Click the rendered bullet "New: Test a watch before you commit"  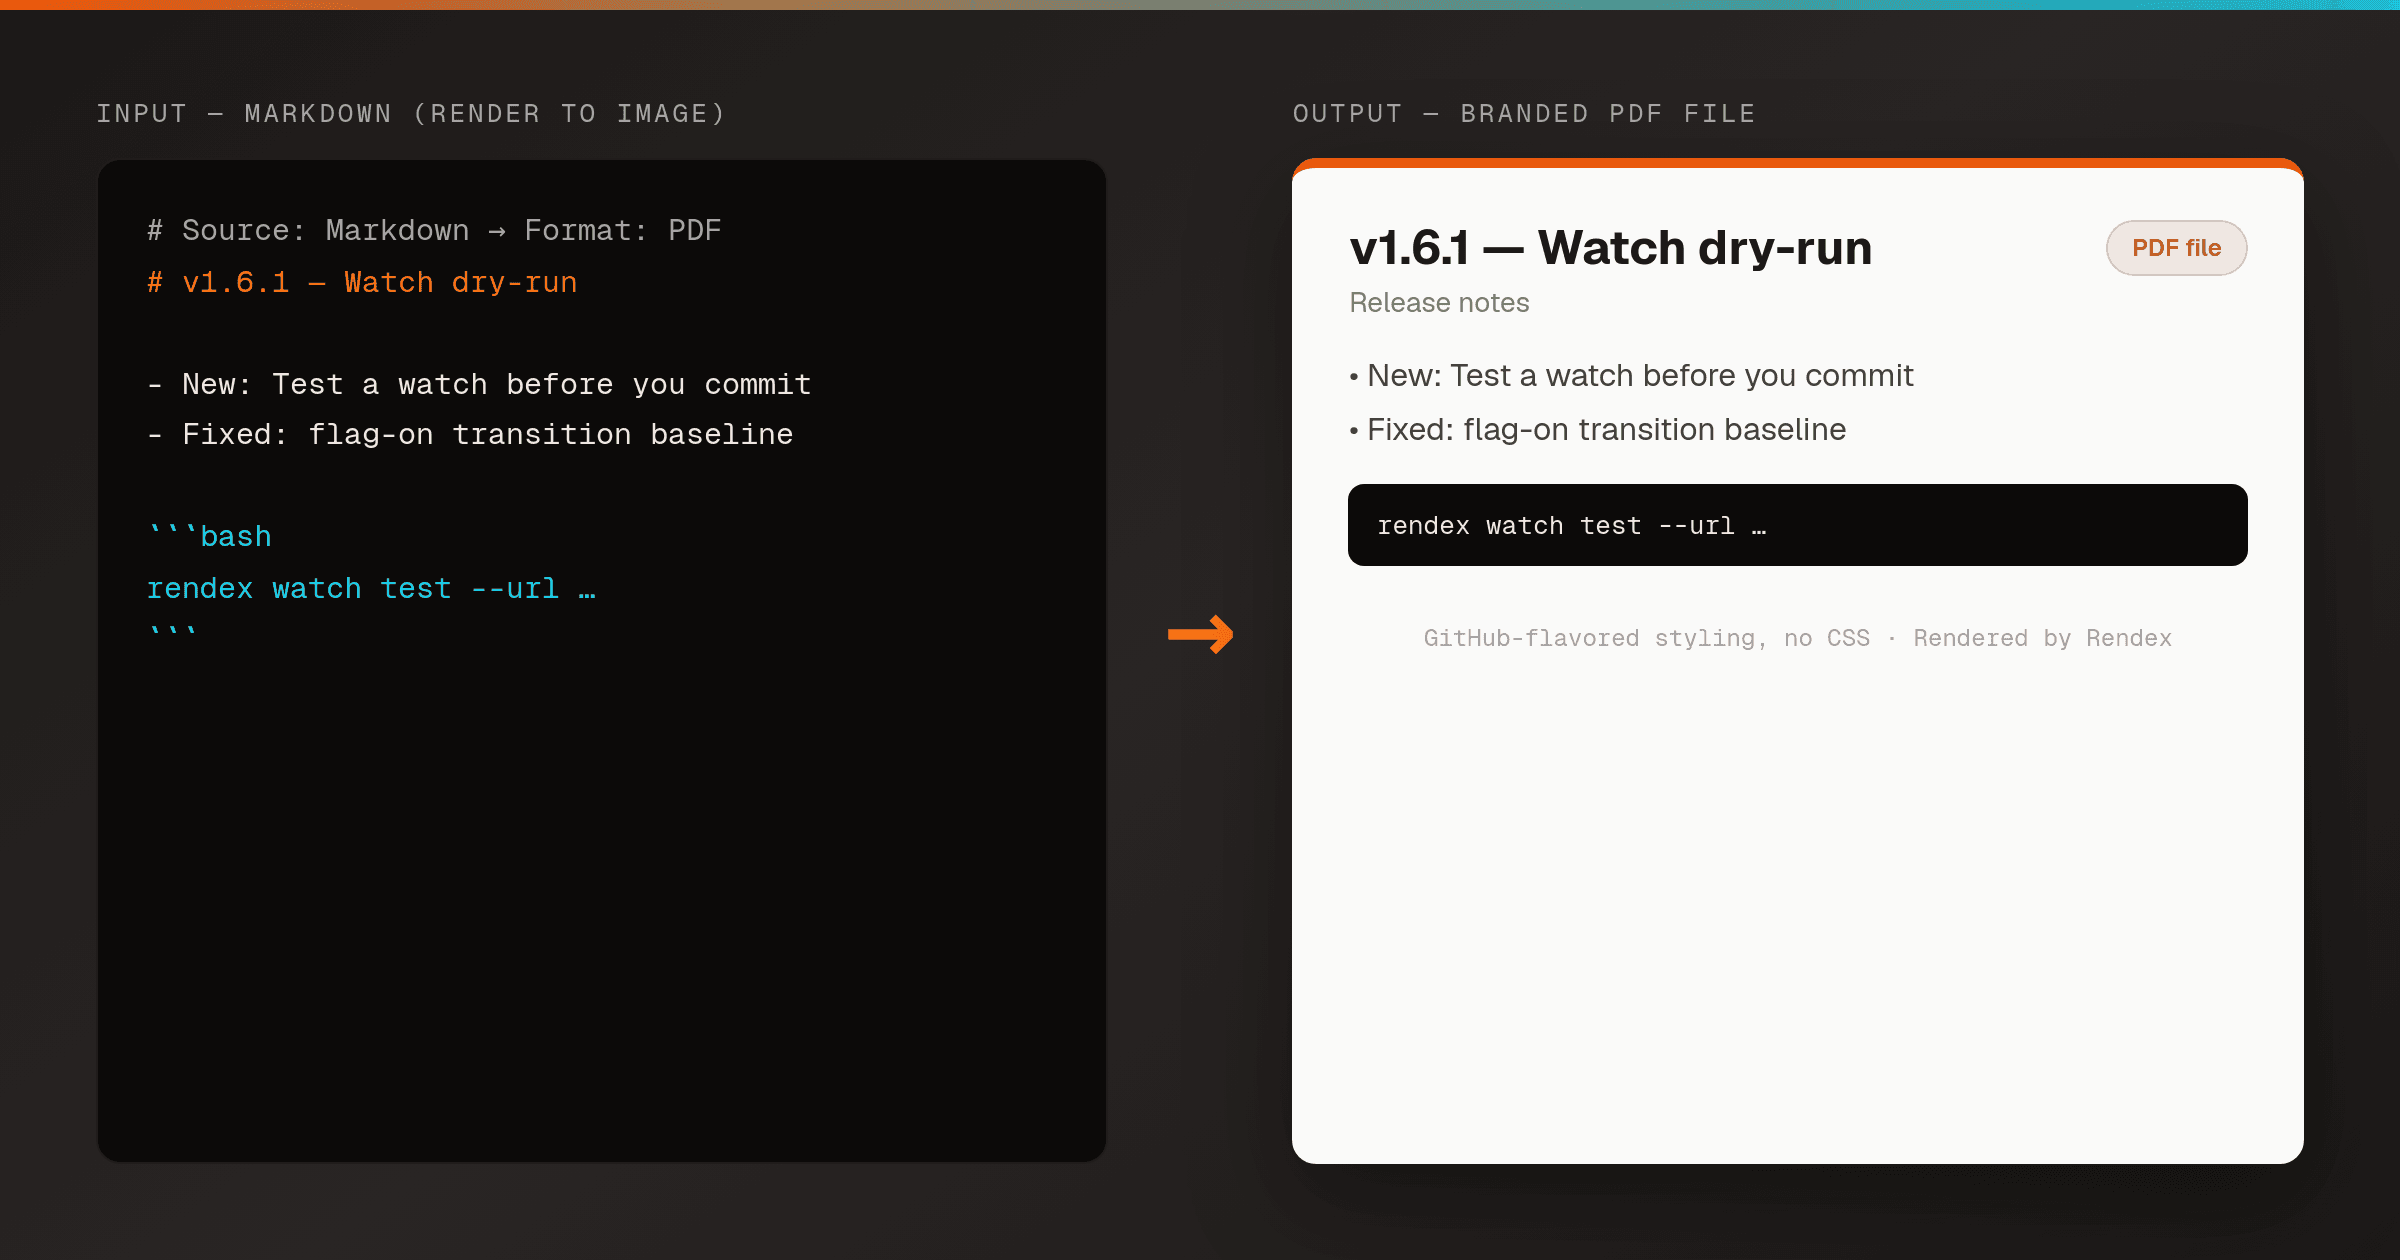click(1631, 376)
